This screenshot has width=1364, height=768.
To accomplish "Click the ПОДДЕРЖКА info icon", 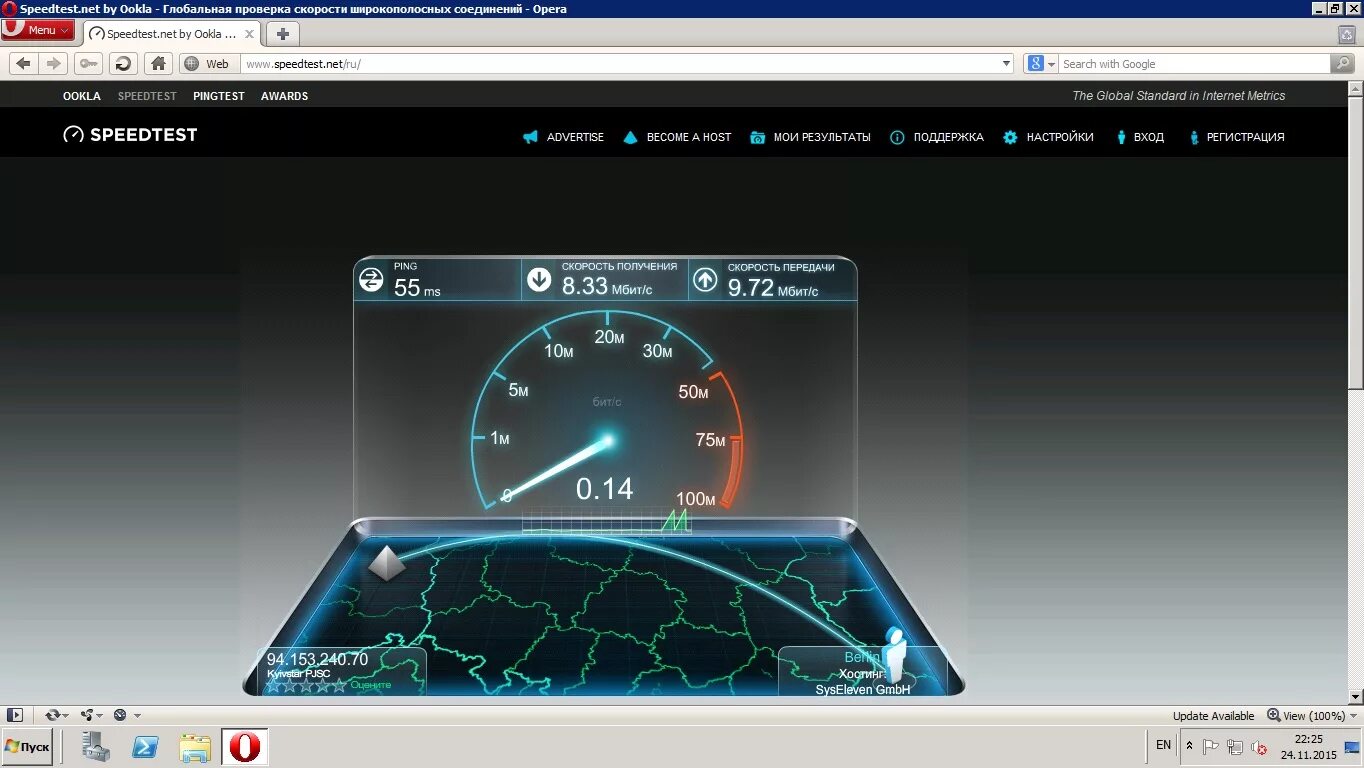I will [x=897, y=137].
